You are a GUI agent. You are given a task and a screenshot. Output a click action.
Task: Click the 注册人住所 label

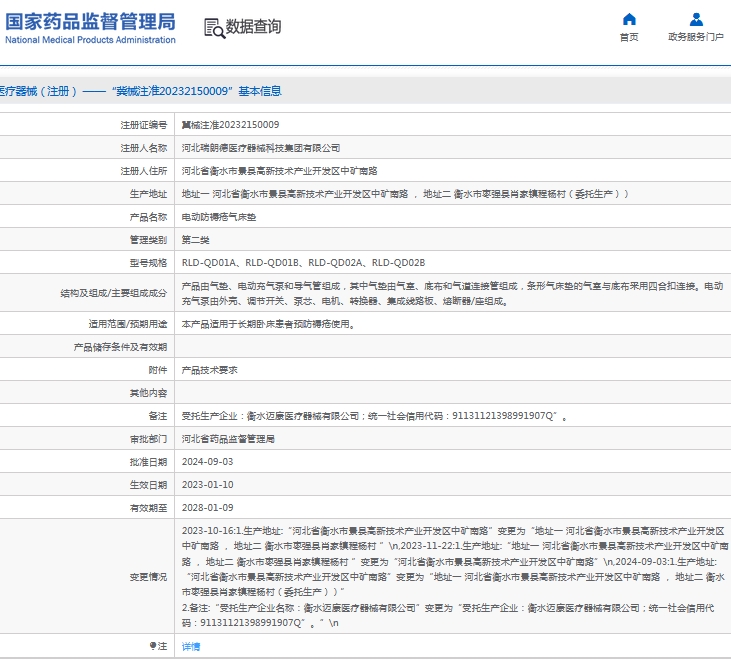(144, 171)
